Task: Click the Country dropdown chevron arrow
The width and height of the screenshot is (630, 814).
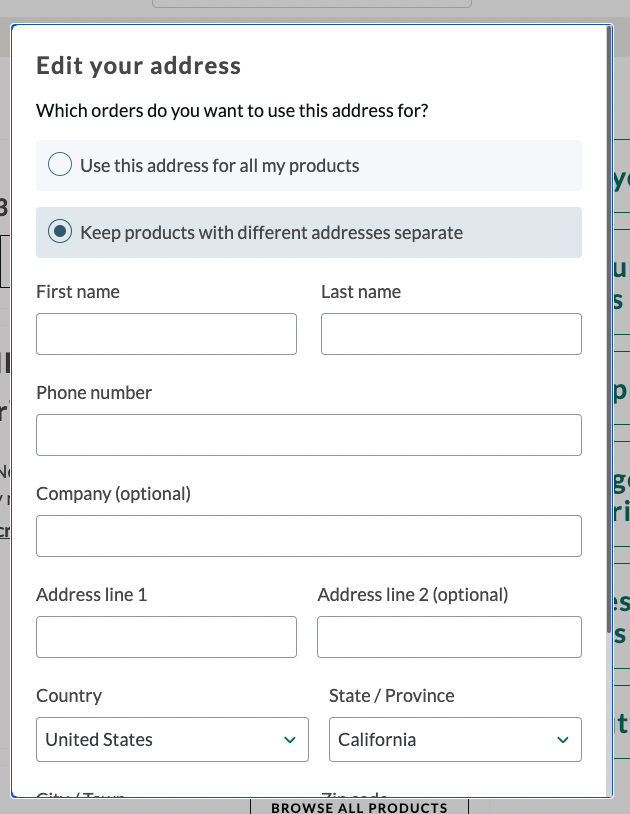Action: tap(289, 740)
